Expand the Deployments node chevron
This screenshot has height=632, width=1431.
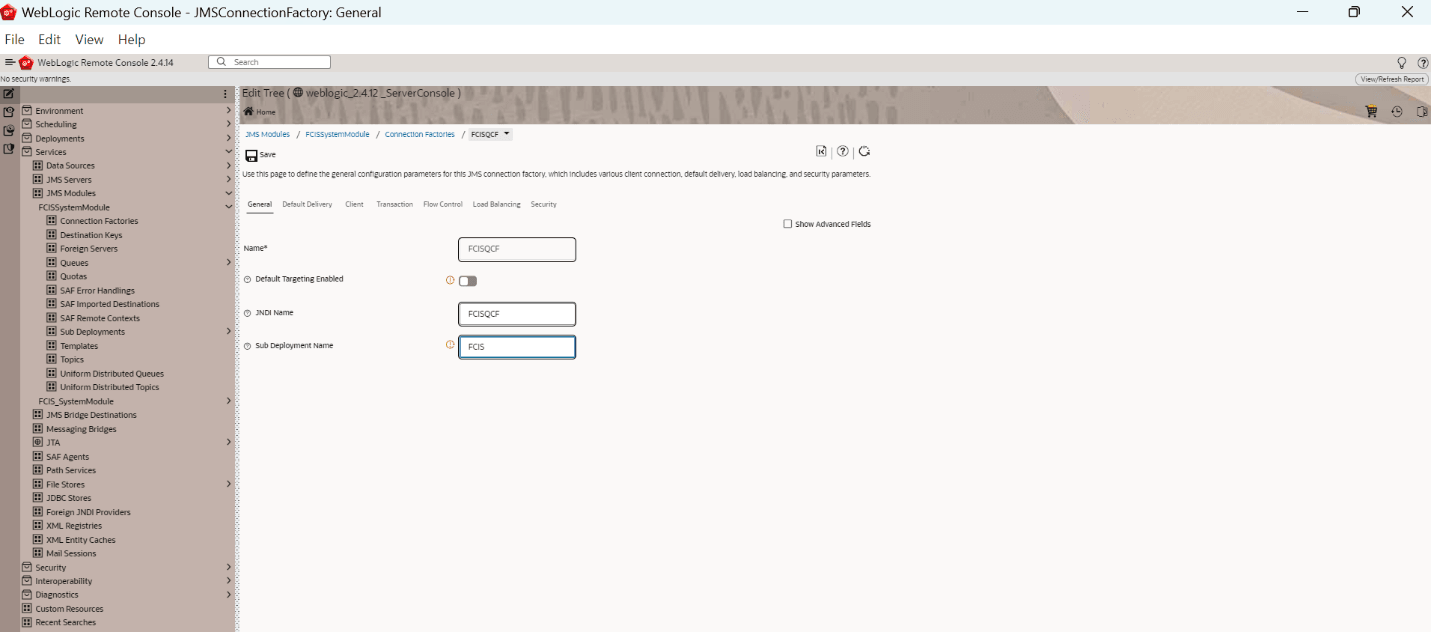tap(228, 138)
